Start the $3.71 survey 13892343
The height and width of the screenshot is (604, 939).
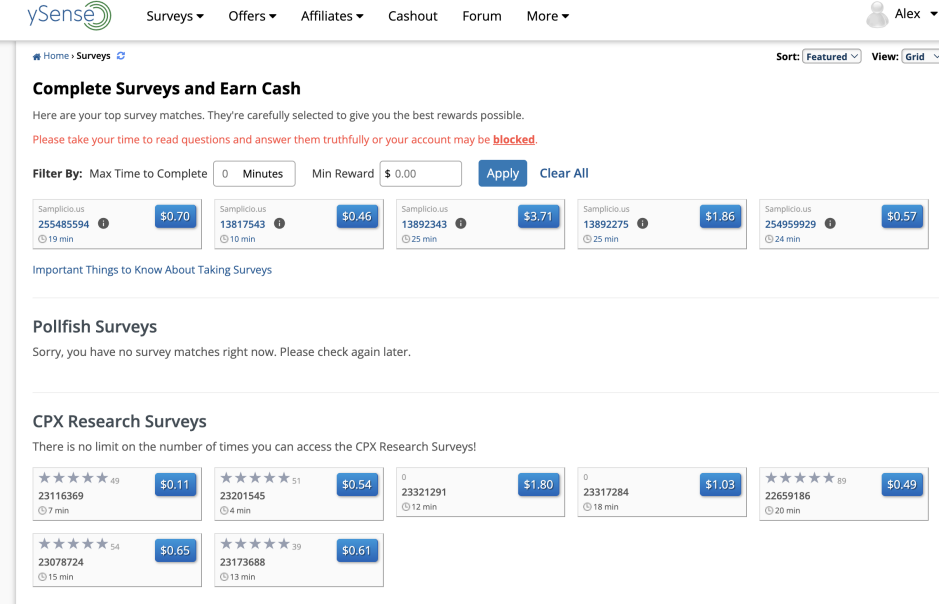(538, 216)
